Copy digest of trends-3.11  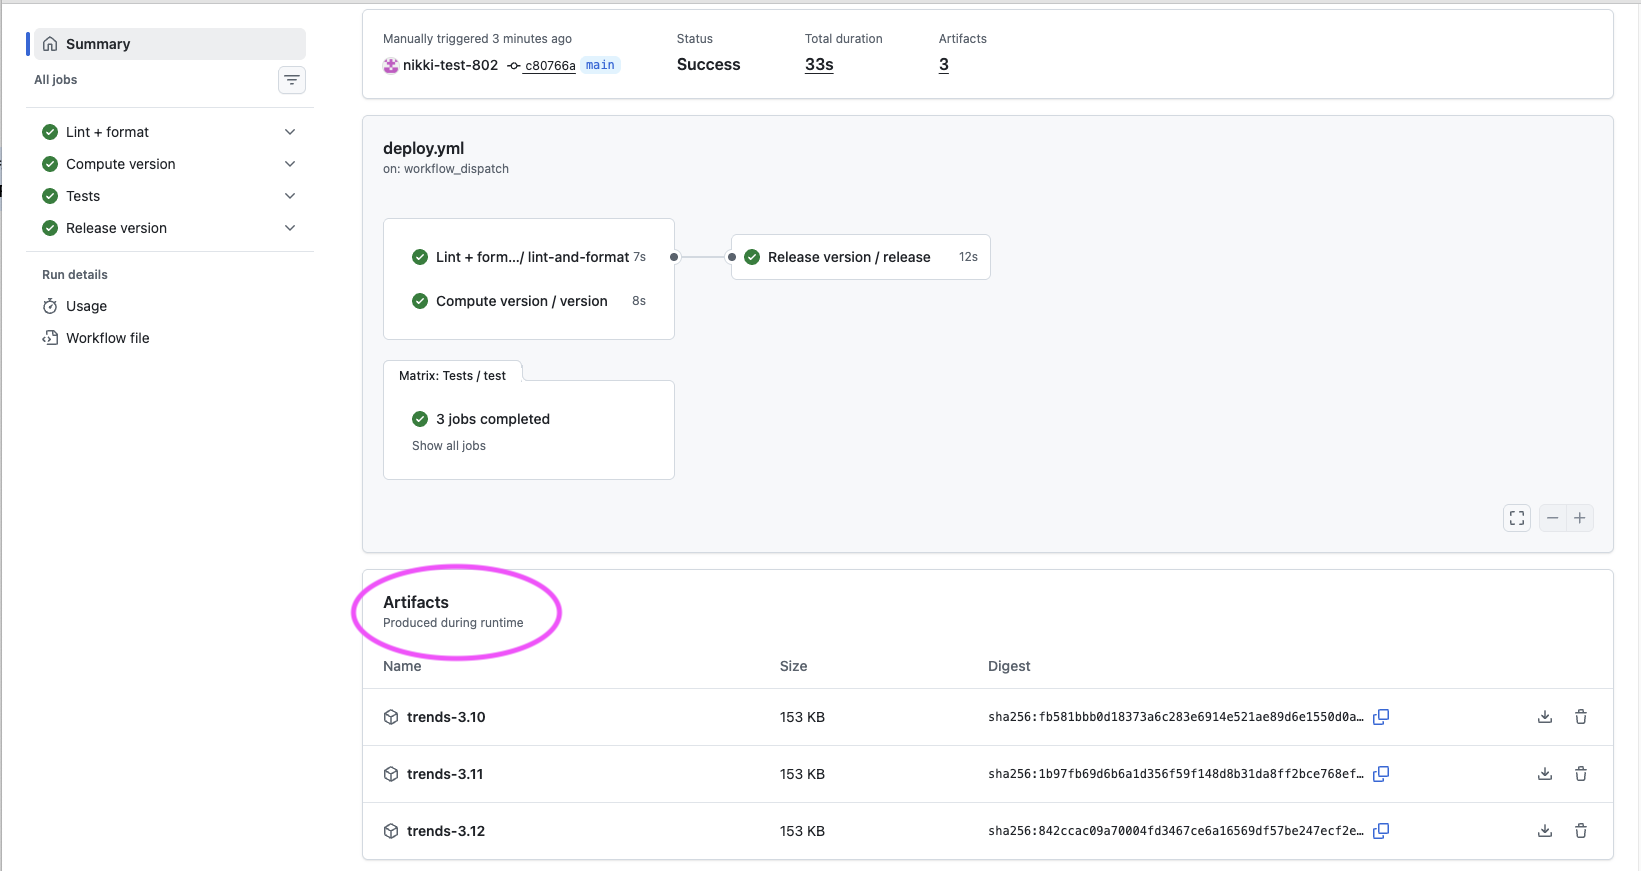tap(1381, 774)
